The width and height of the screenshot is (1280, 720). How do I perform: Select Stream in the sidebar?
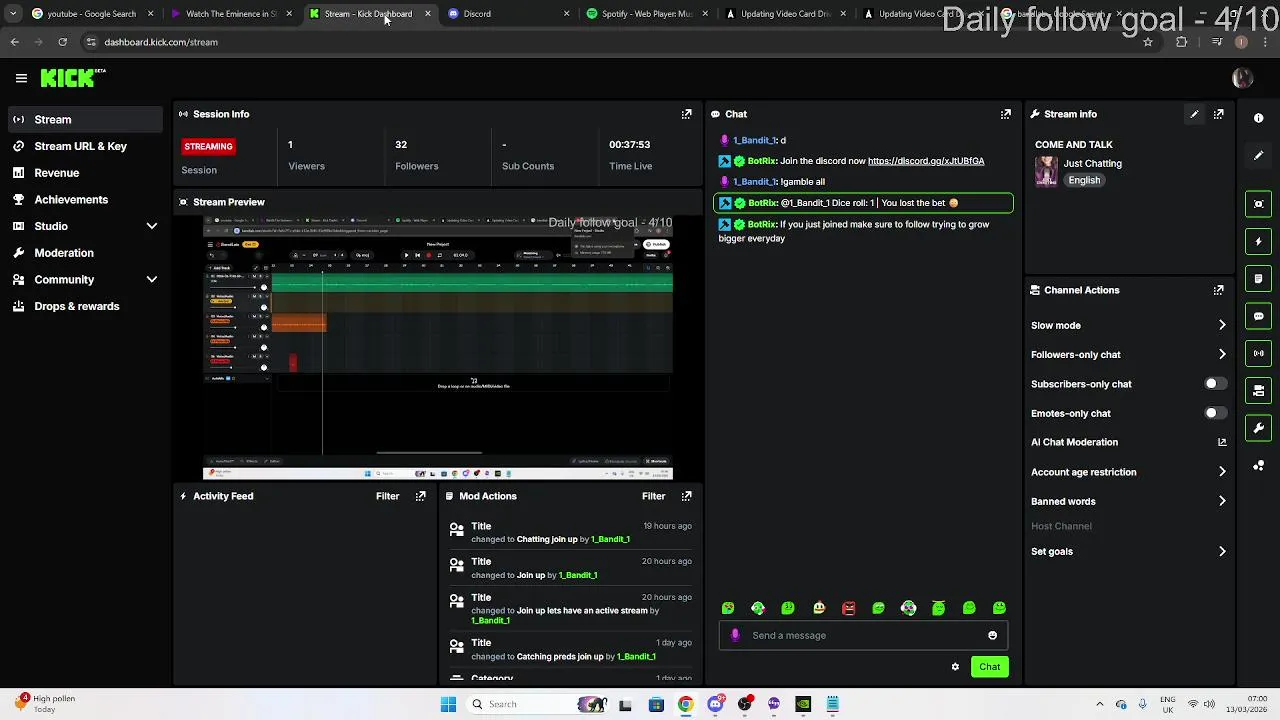pos(85,119)
